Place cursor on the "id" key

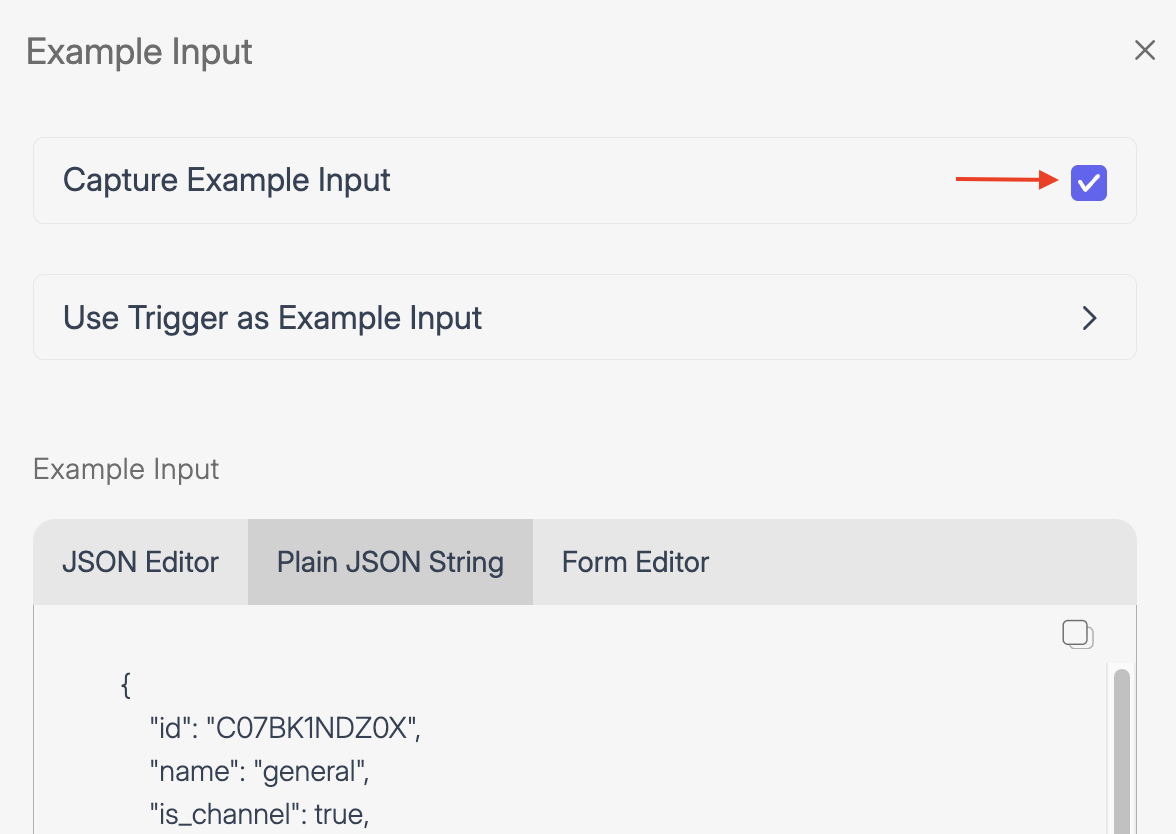(x=170, y=729)
